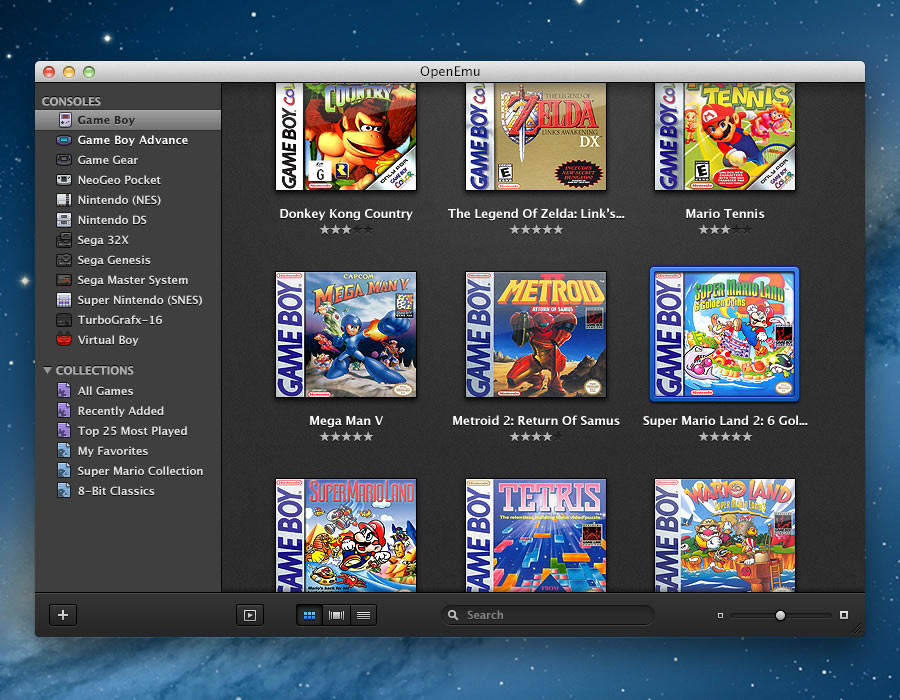Click the Super Nintendo (SNES) icon
Screen dimensions: 900x700
(64, 300)
